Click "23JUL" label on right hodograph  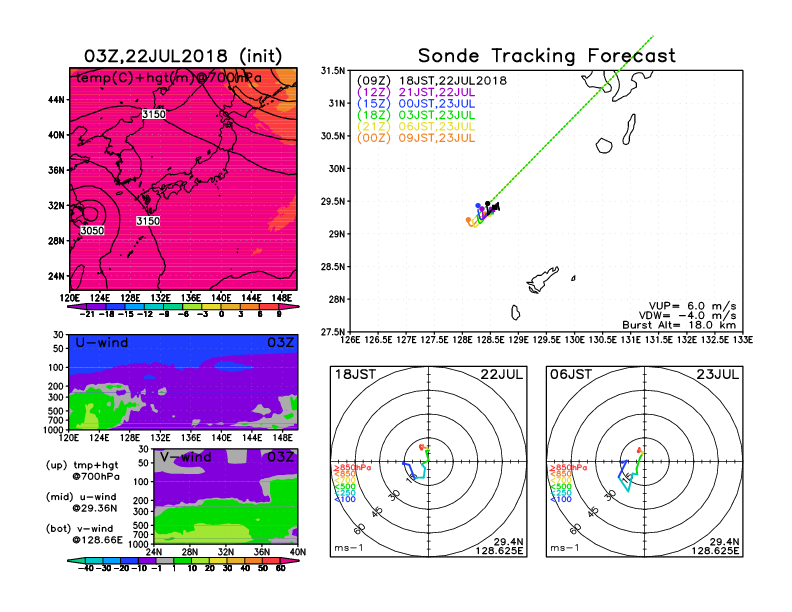718,375
